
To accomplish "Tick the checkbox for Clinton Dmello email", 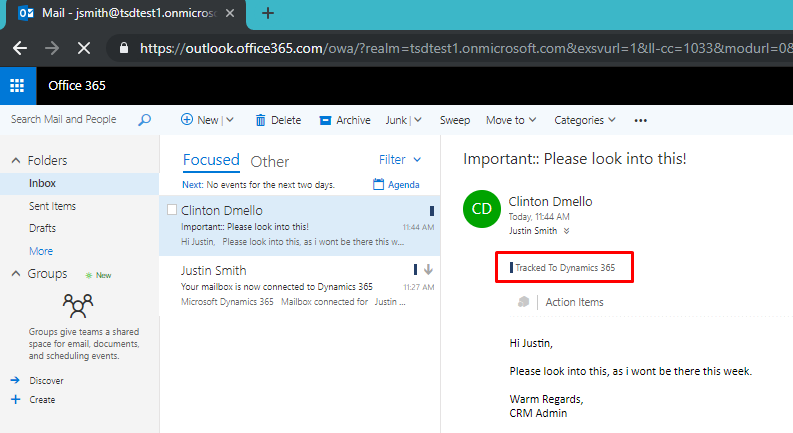I will click(172, 209).
